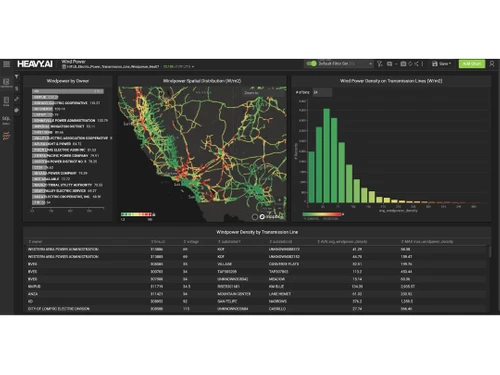
Task: Select the top longest bar in owner chart
Action: click(68, 91)
